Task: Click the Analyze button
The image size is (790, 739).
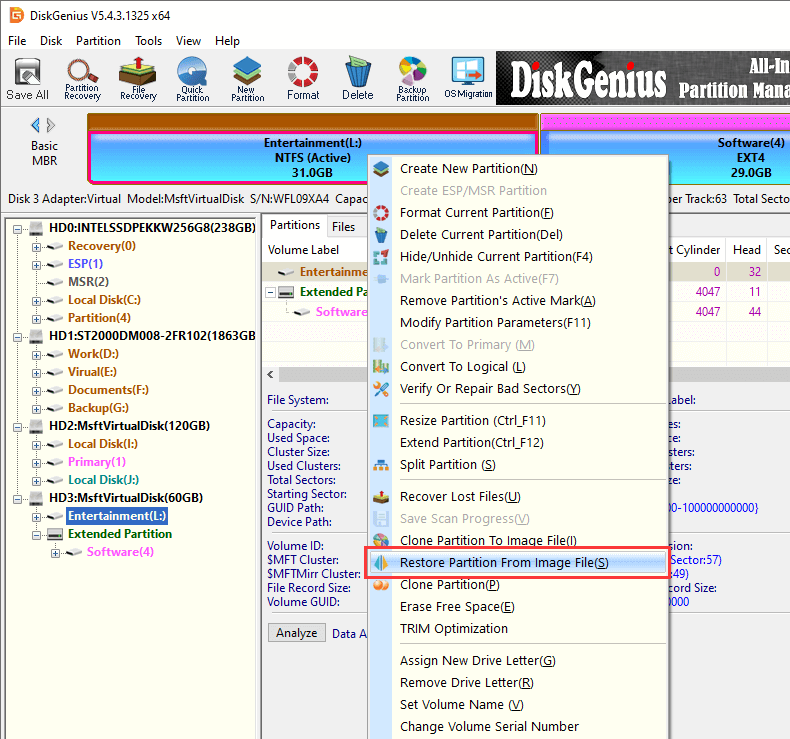Action: (x=296, y=633)
